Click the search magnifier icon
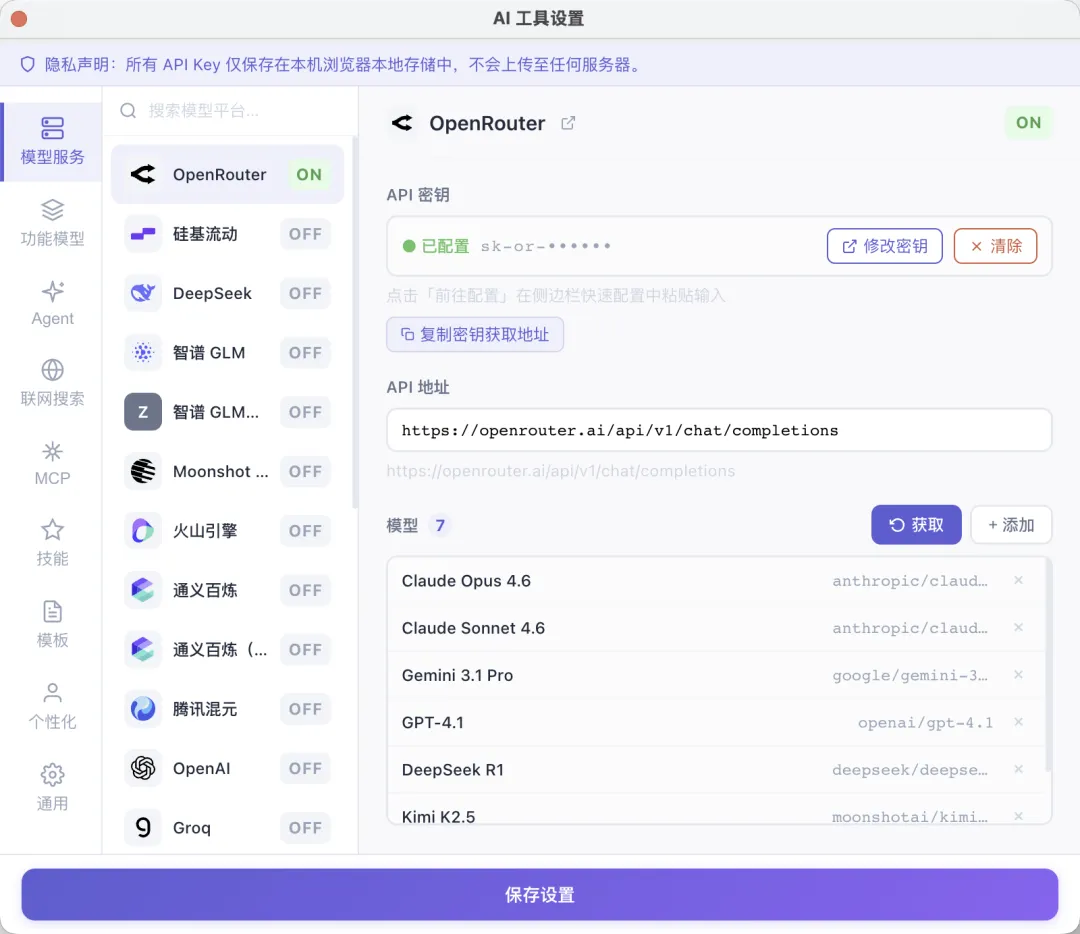Viewport: 1080px width, 934px height. (128, 111)
